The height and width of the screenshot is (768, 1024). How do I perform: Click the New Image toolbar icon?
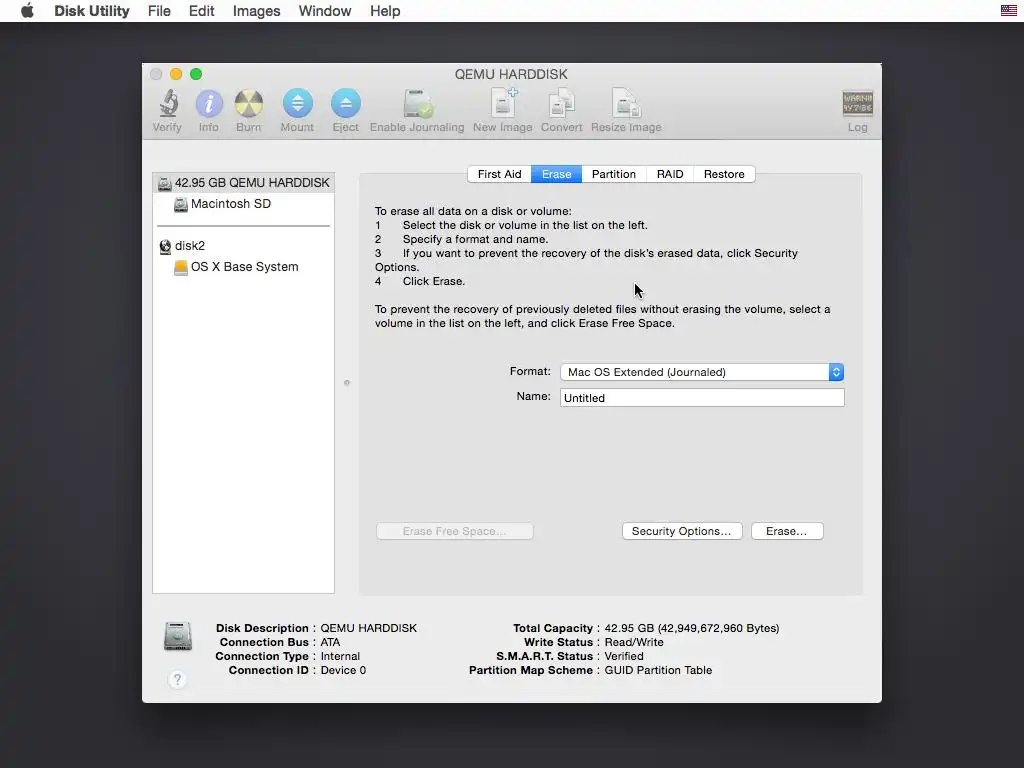pyautogui.click(x=503, y=103)
